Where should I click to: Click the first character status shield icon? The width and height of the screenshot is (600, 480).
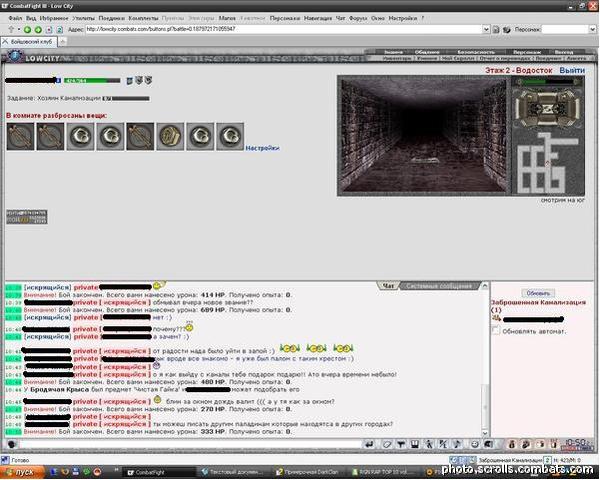tap(129, 80)
